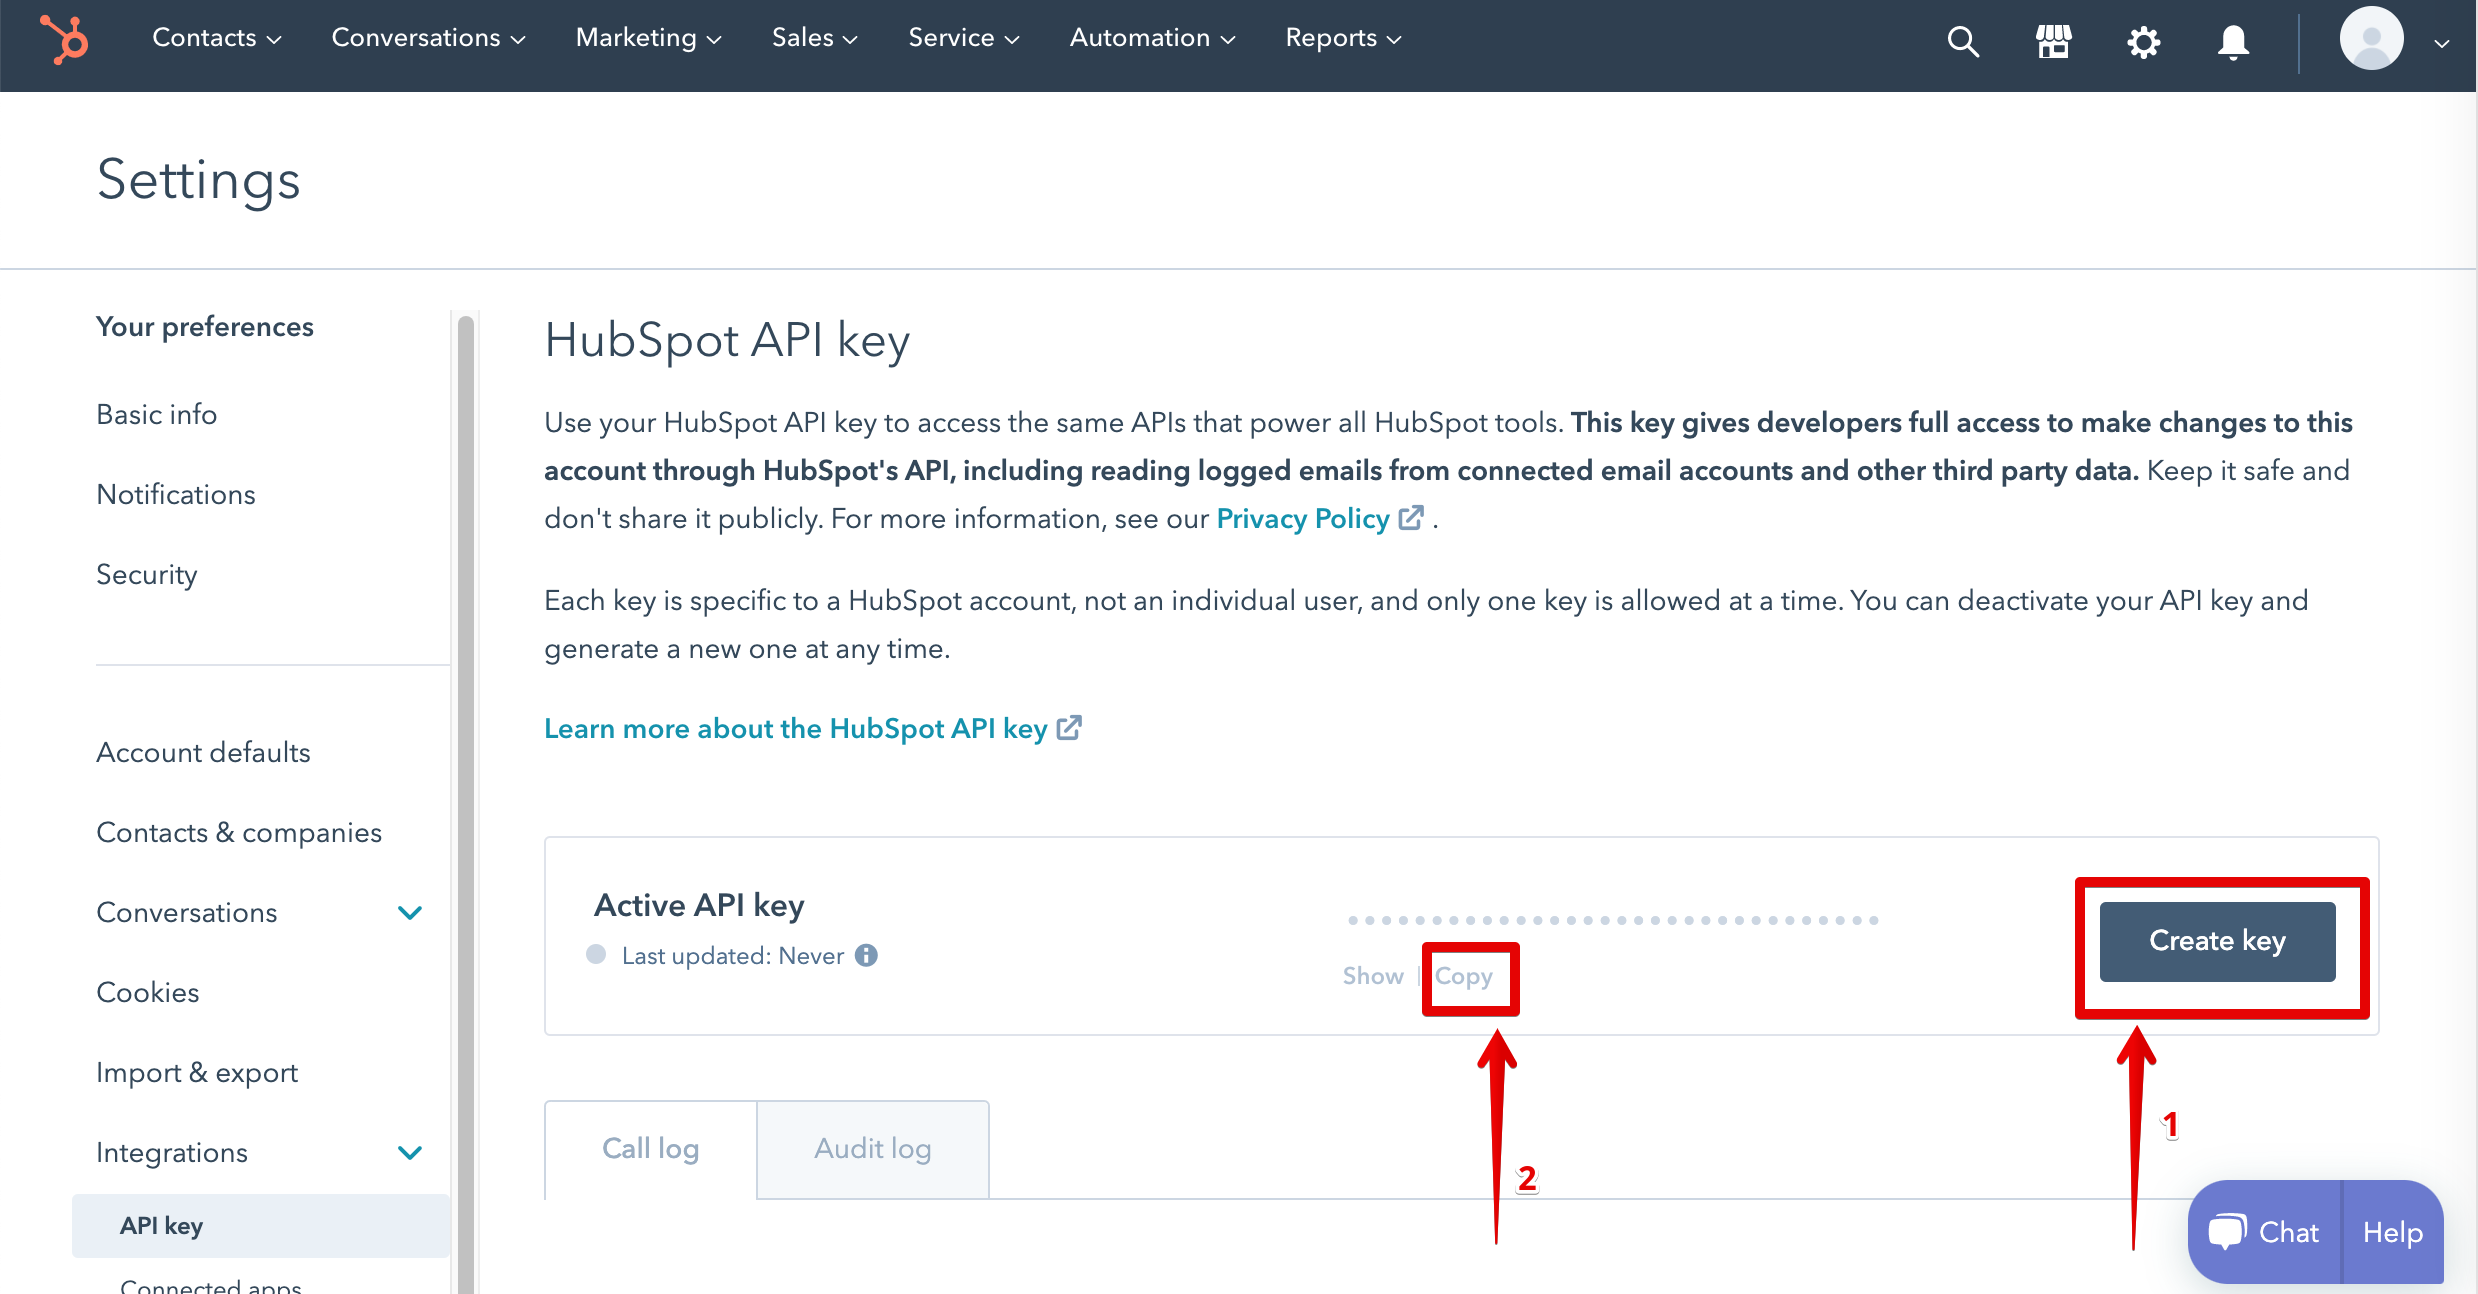This screenshot has width=2478, height=1294.
Task: Open the search icon in the navigation bar
Action: (x=1963, y=42)
